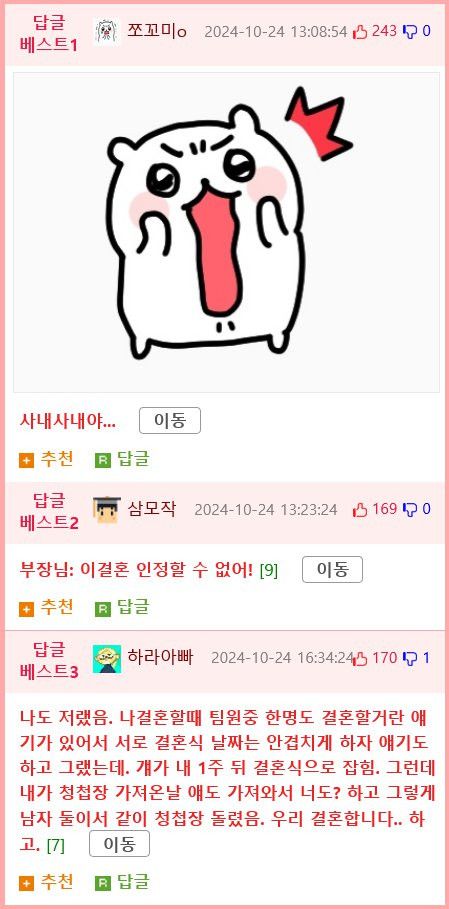The height and width of the screenshot is (909, 449).
Task: Click the thumbs-down icon on 삼모작's comment
Action: [x=410, y=510]
